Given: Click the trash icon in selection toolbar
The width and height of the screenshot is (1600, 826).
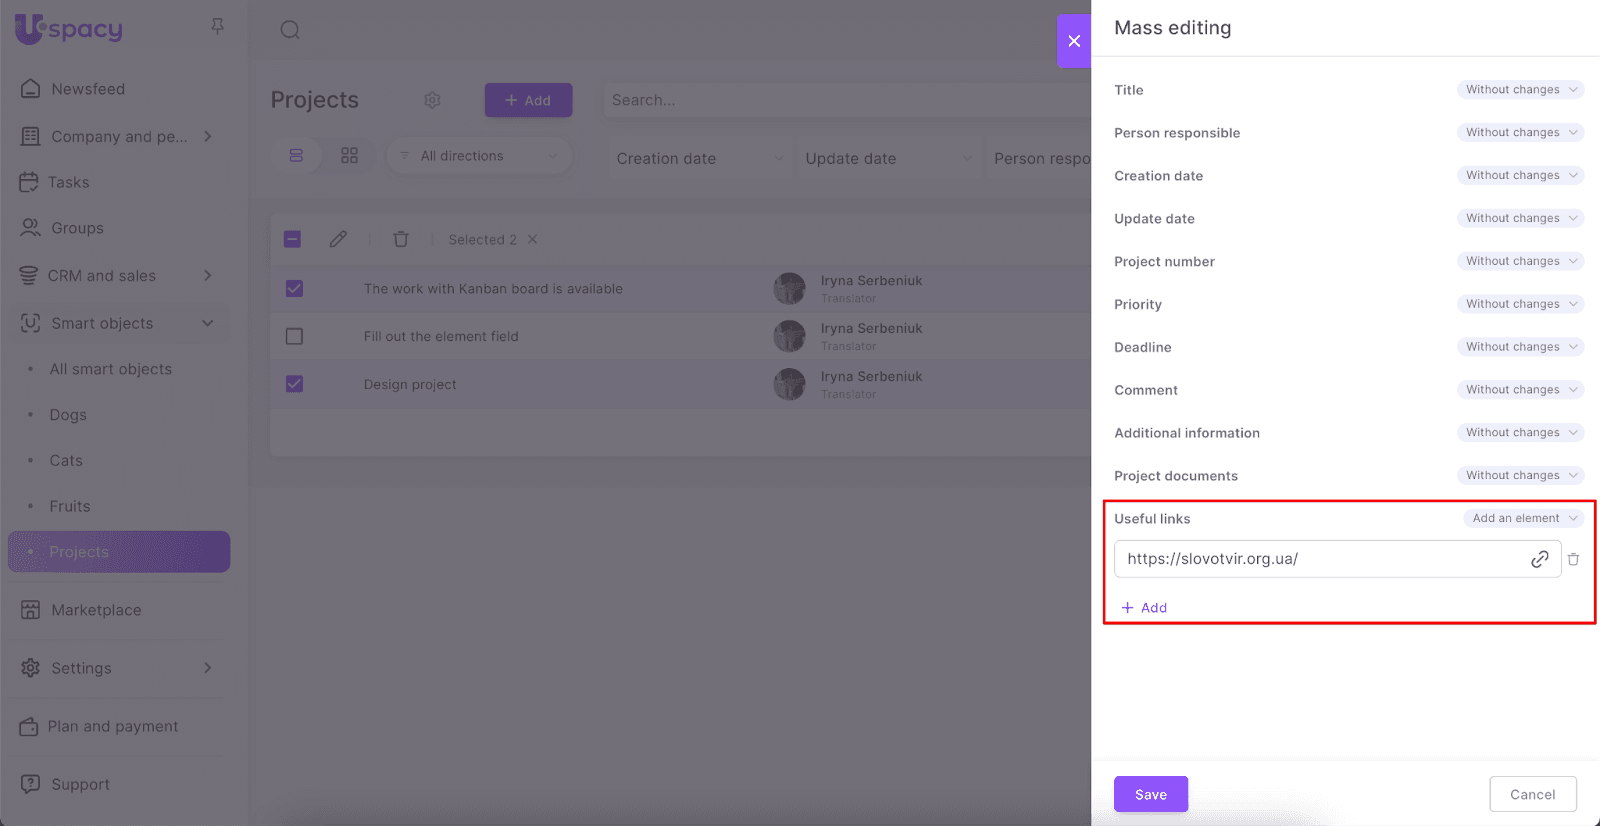Looking at the screenshot, I should coord(401,239).
